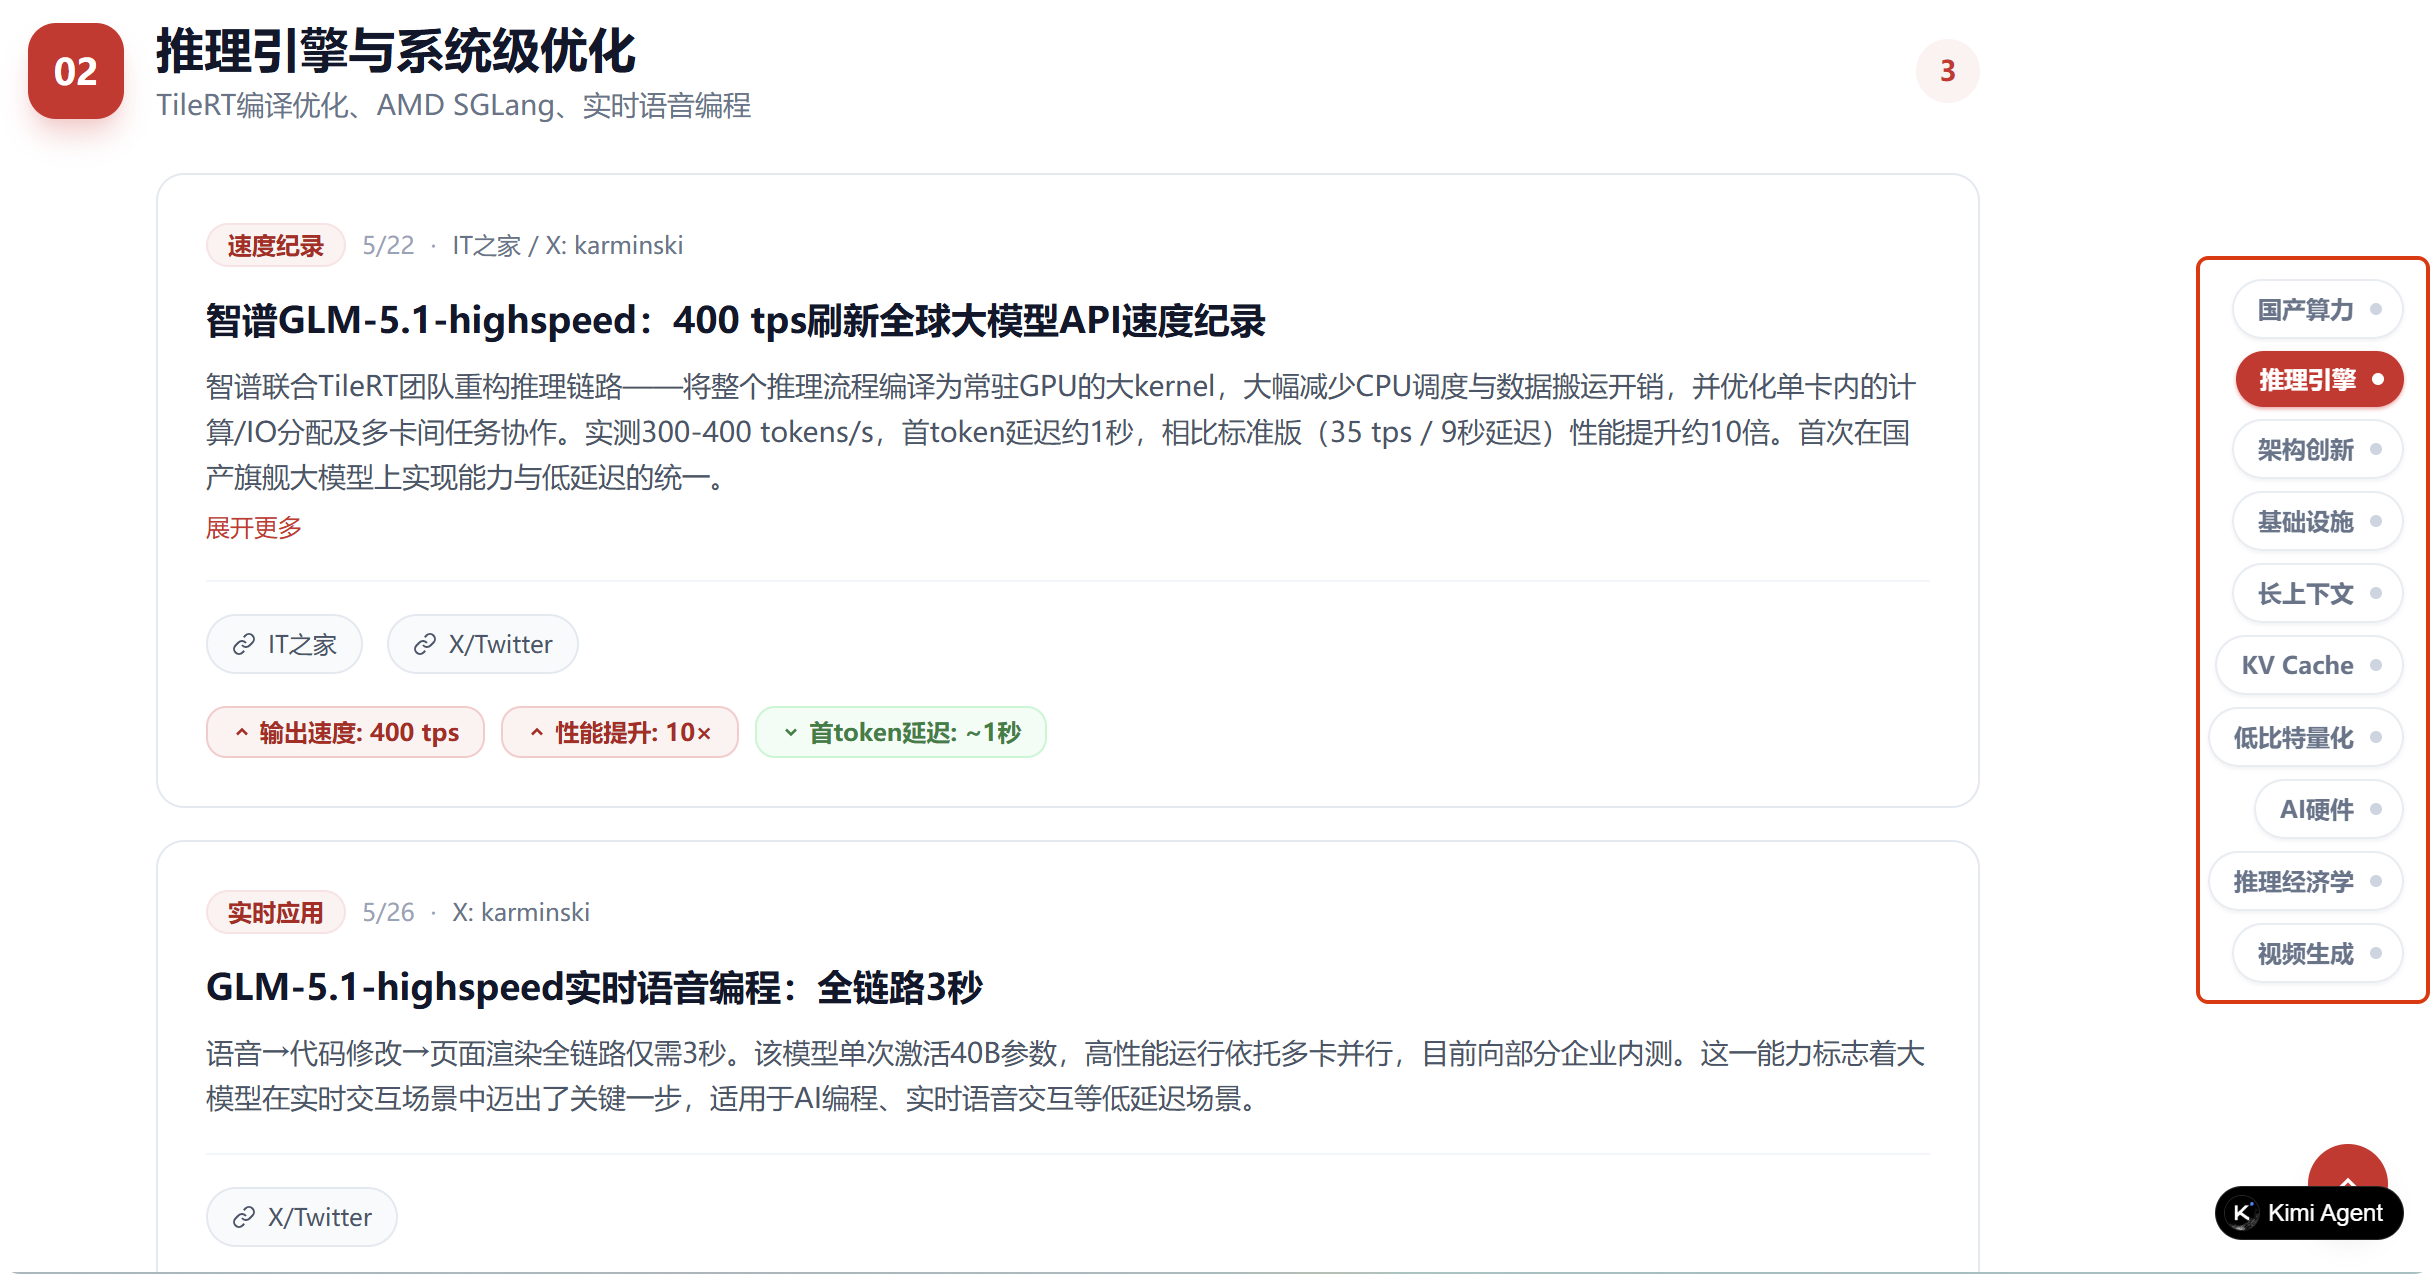Screen dimensions: 2434x1274
Task: Click the dot beside 长上下文
Action: [2376, 593]
